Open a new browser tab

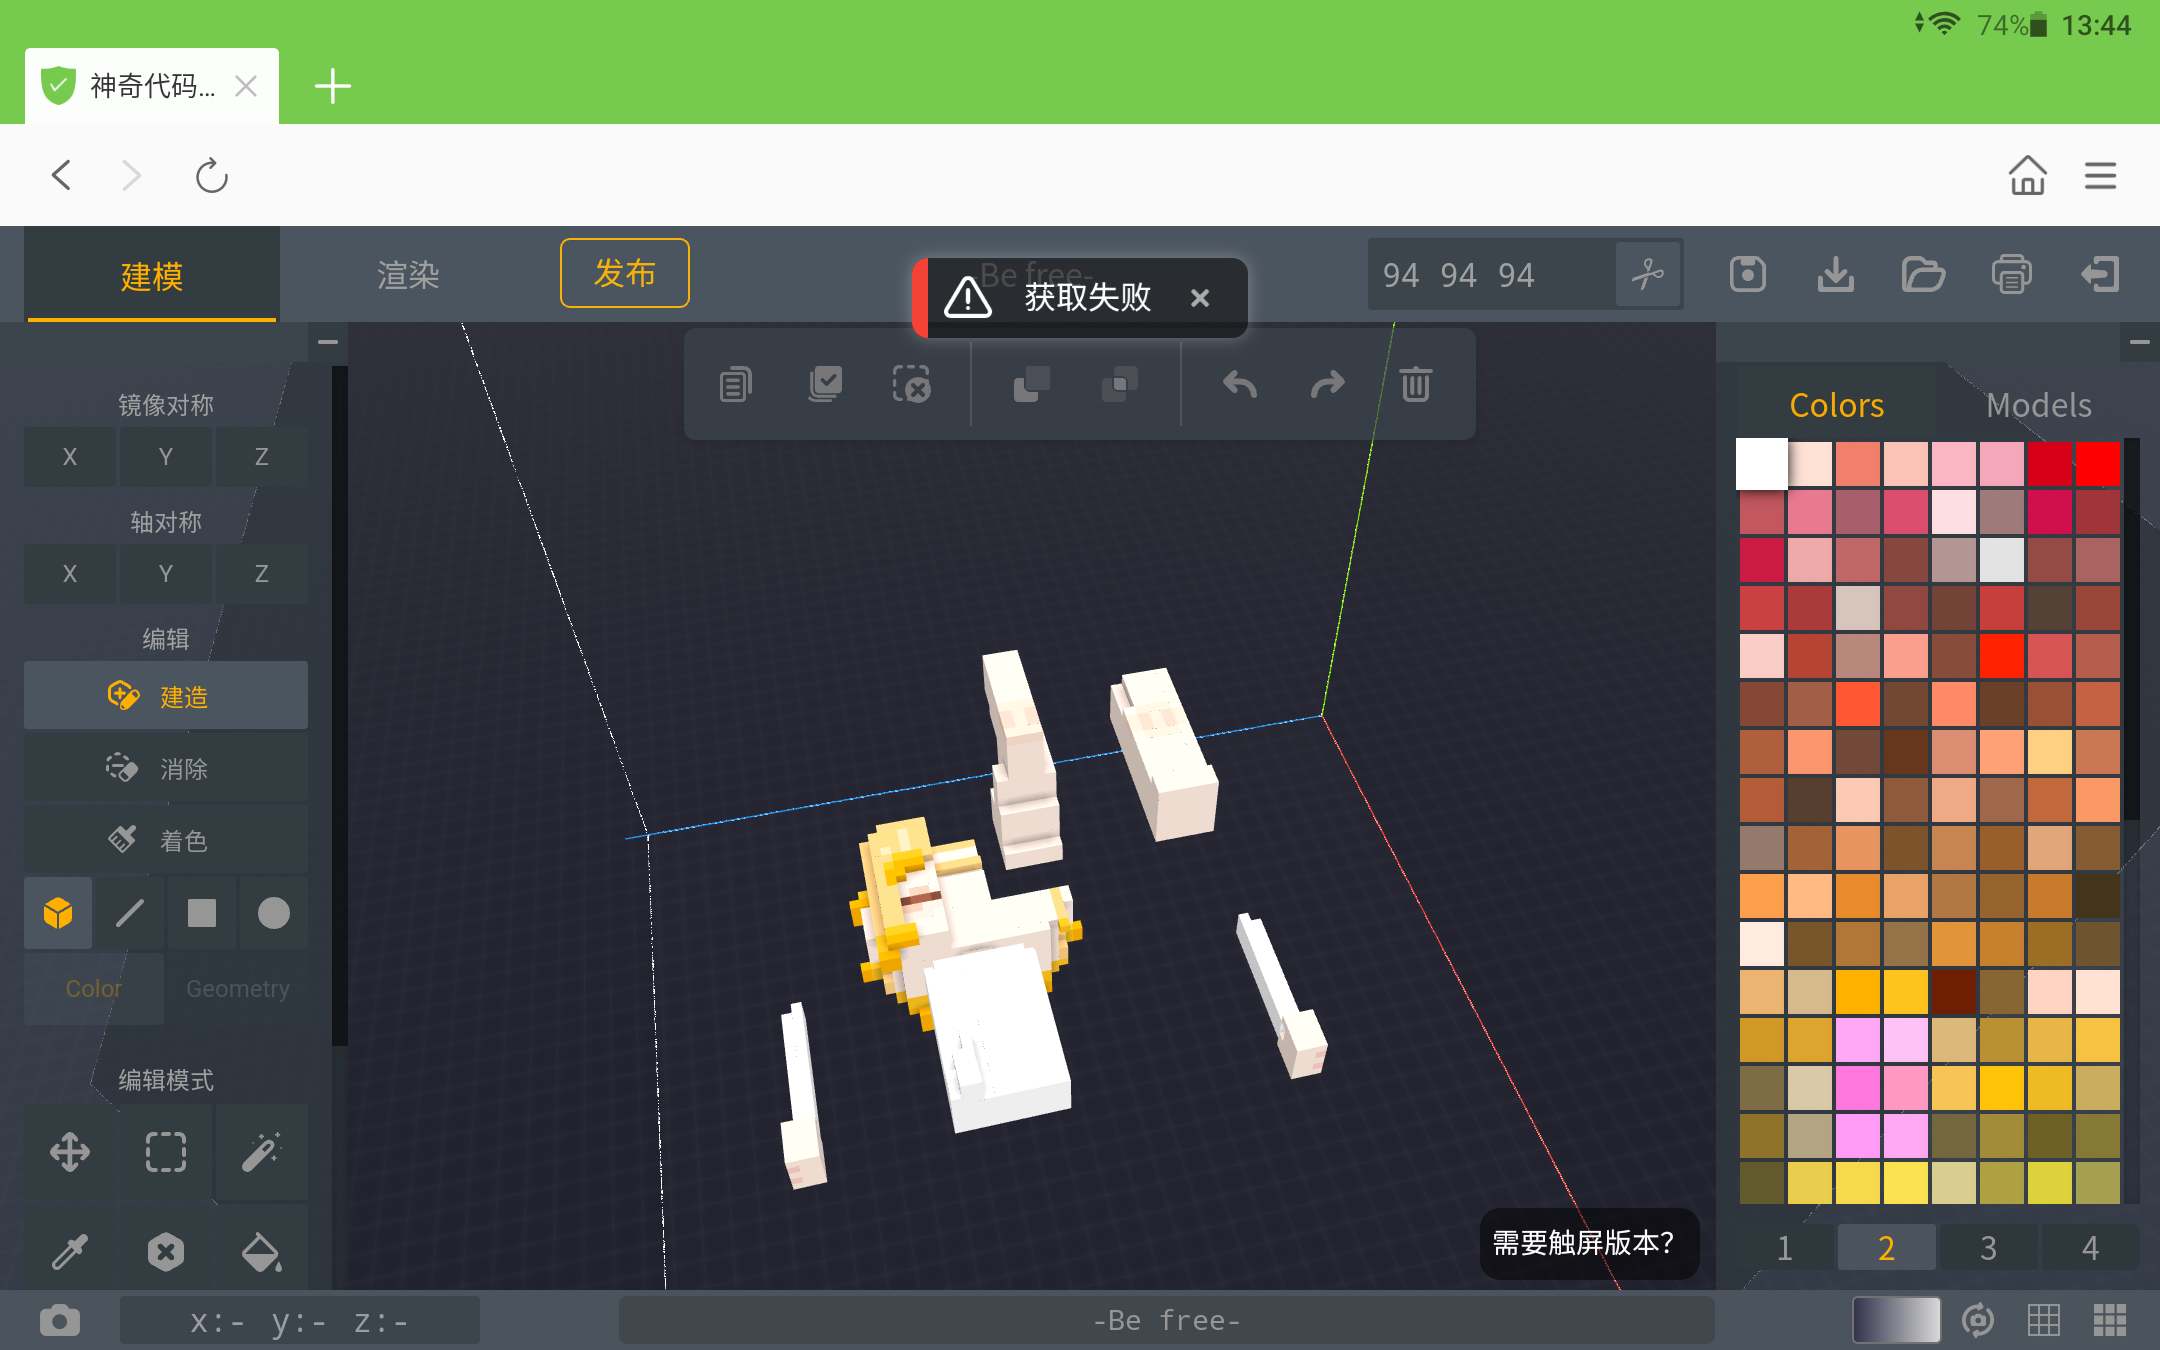332,87
